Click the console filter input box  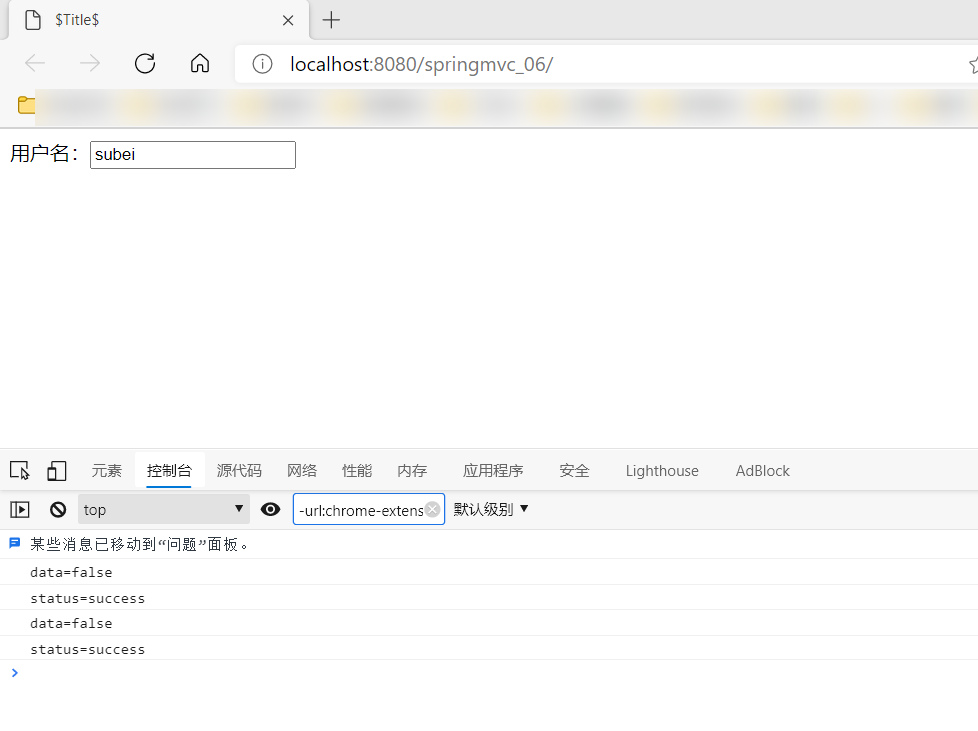tap(360, 510)
